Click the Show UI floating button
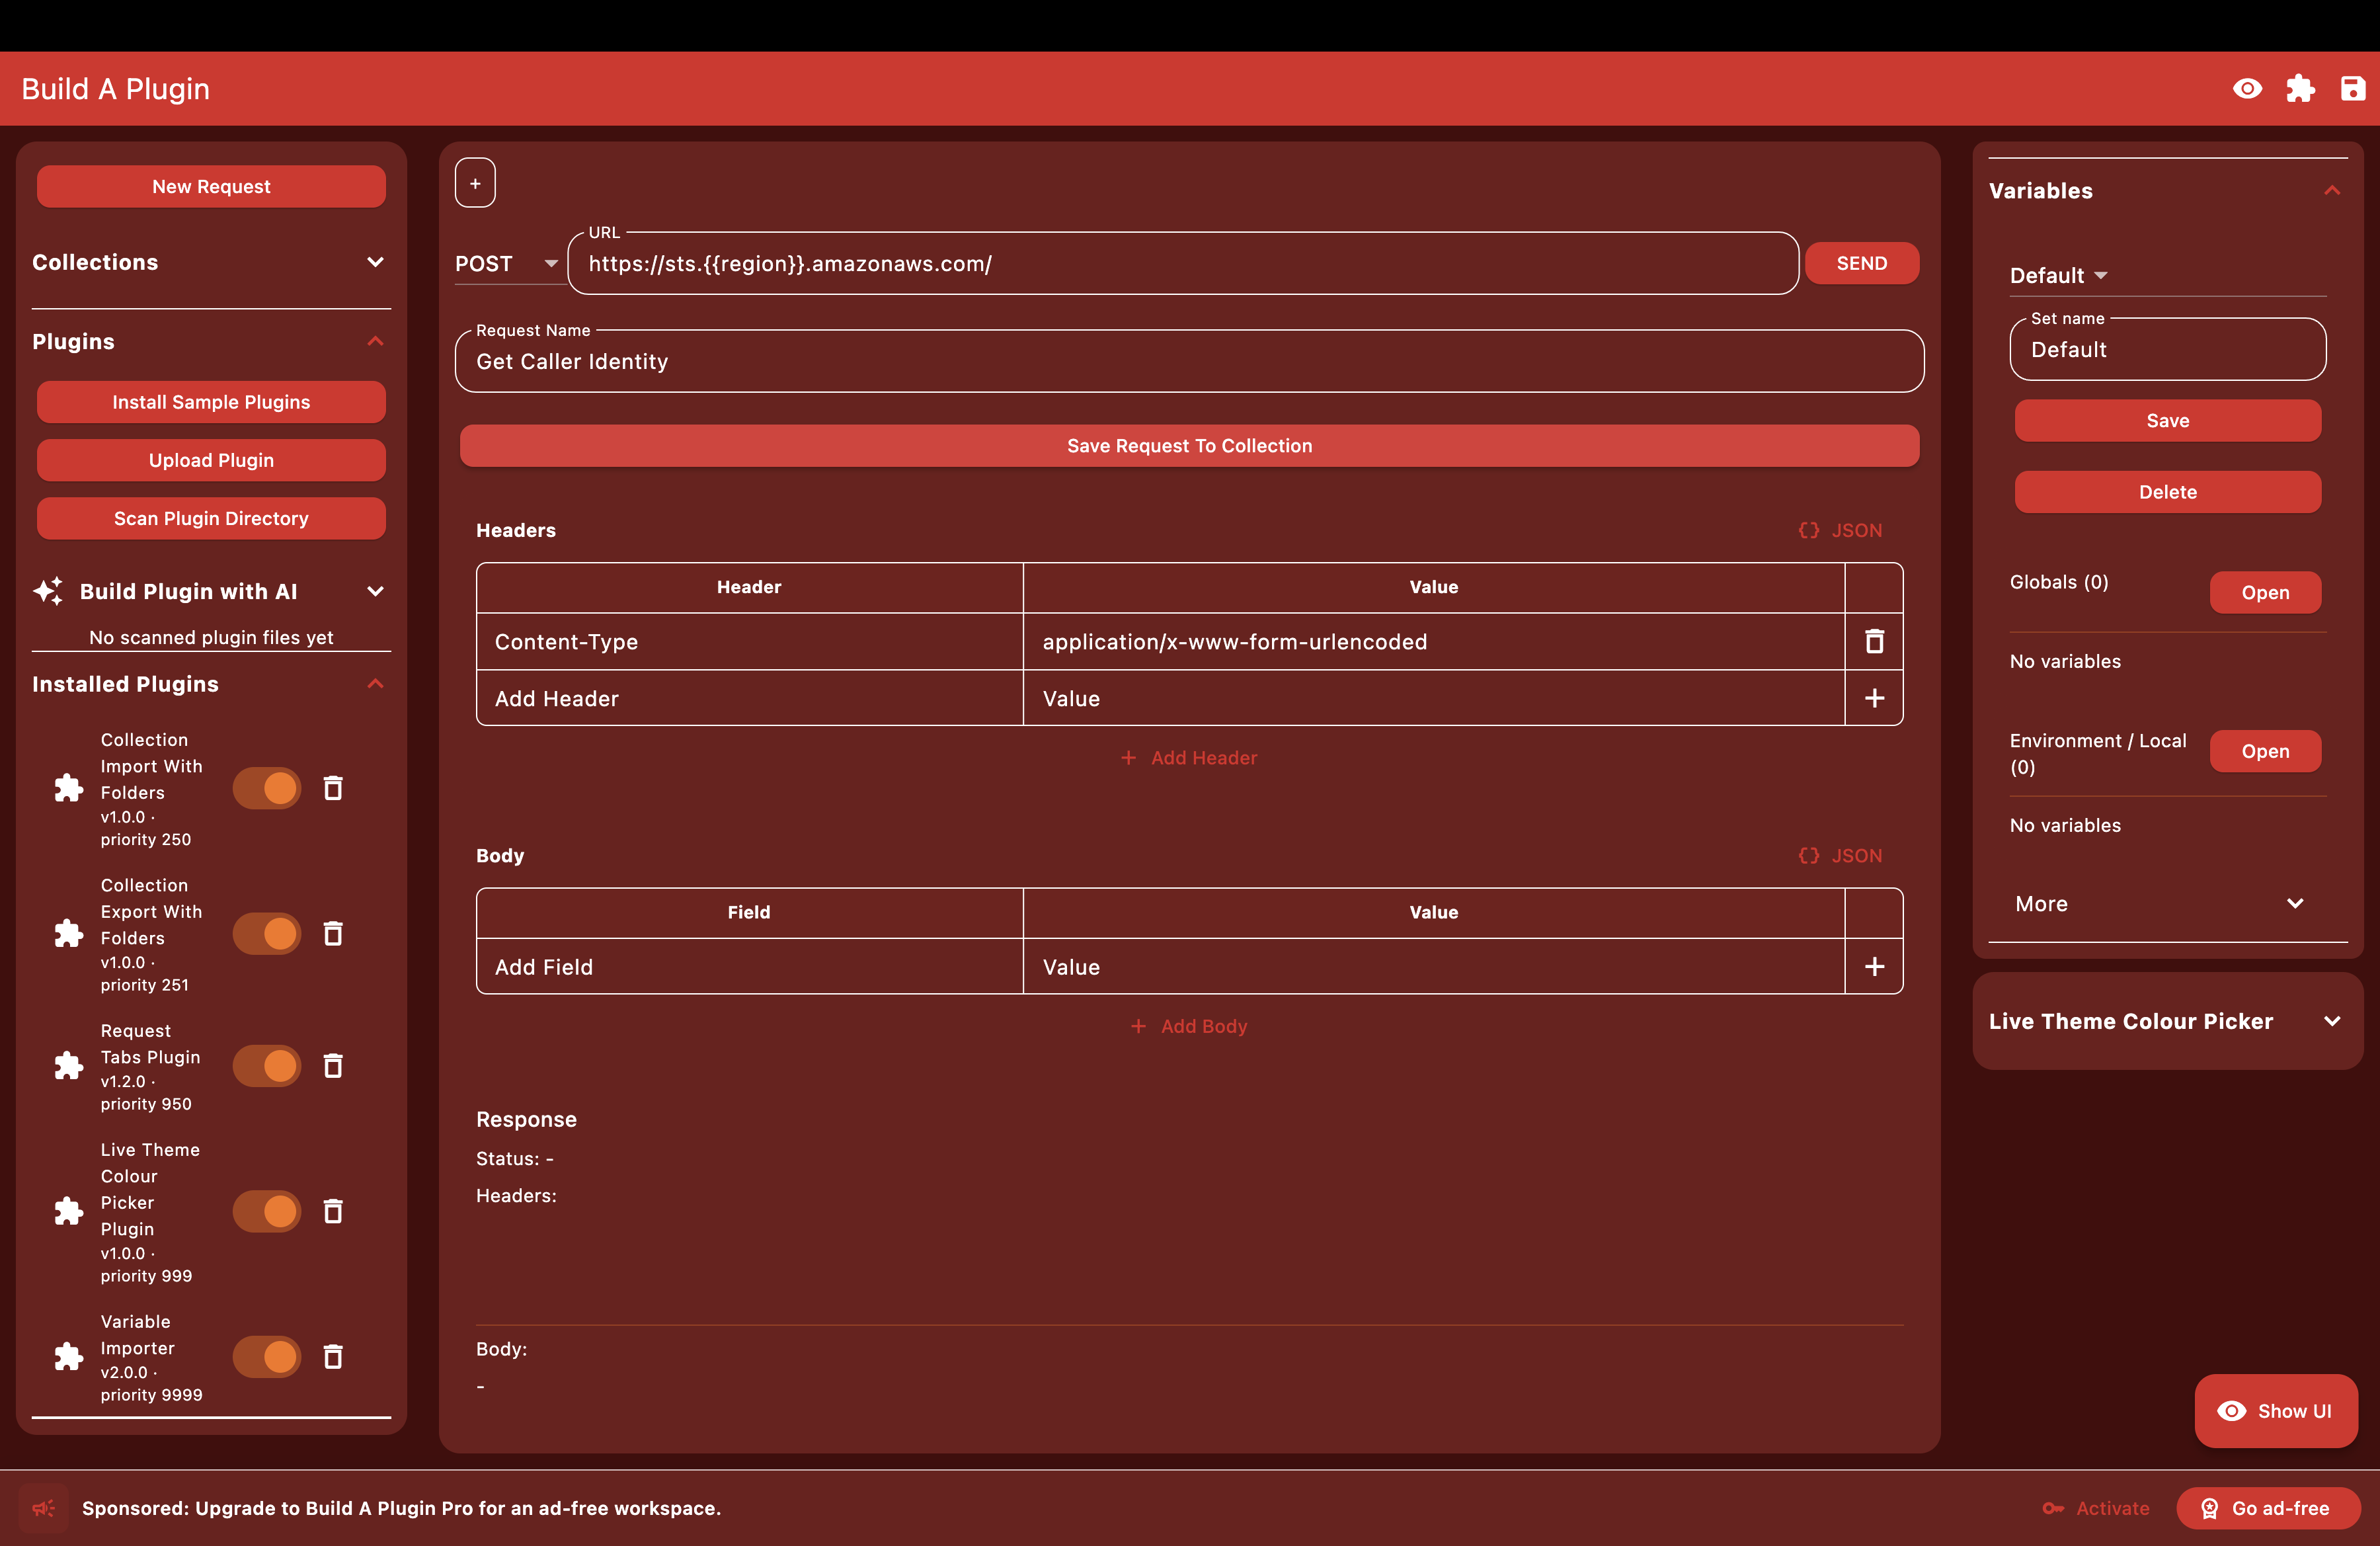This screenshot has height=1546, width=2380. point(2276,1410)
